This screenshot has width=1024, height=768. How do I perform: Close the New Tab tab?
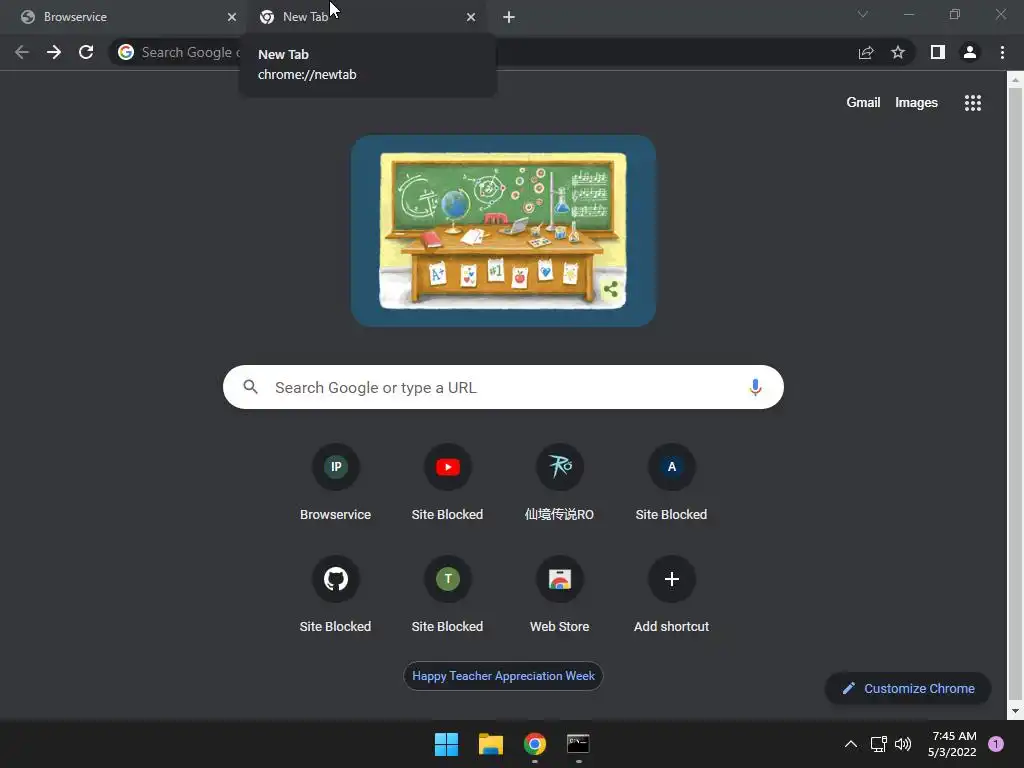[x=471, y=17]
